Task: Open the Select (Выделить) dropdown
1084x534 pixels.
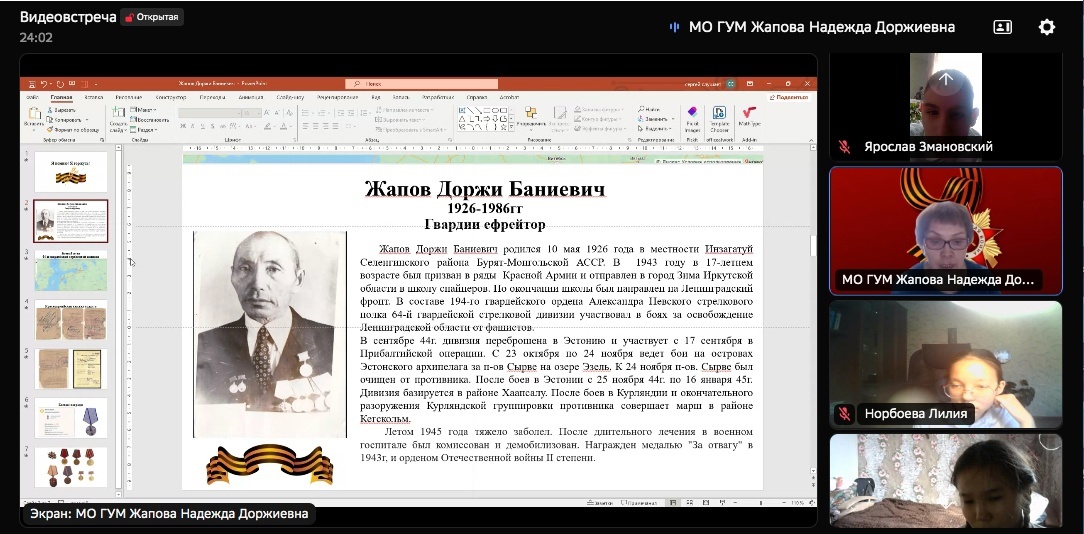Action: (654, 129)
